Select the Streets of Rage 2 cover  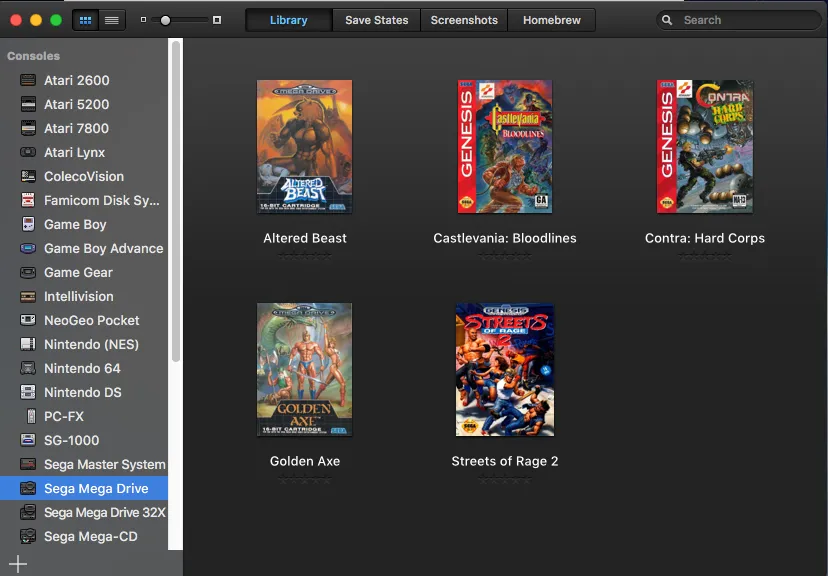coord(505,370)
